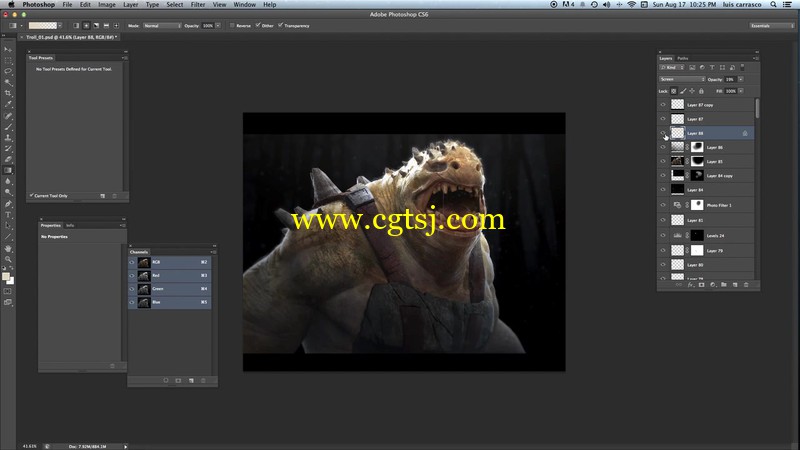Change screen mode icon in toolbox
This screenshot has width=800, height=450.
tap(8, 303)
